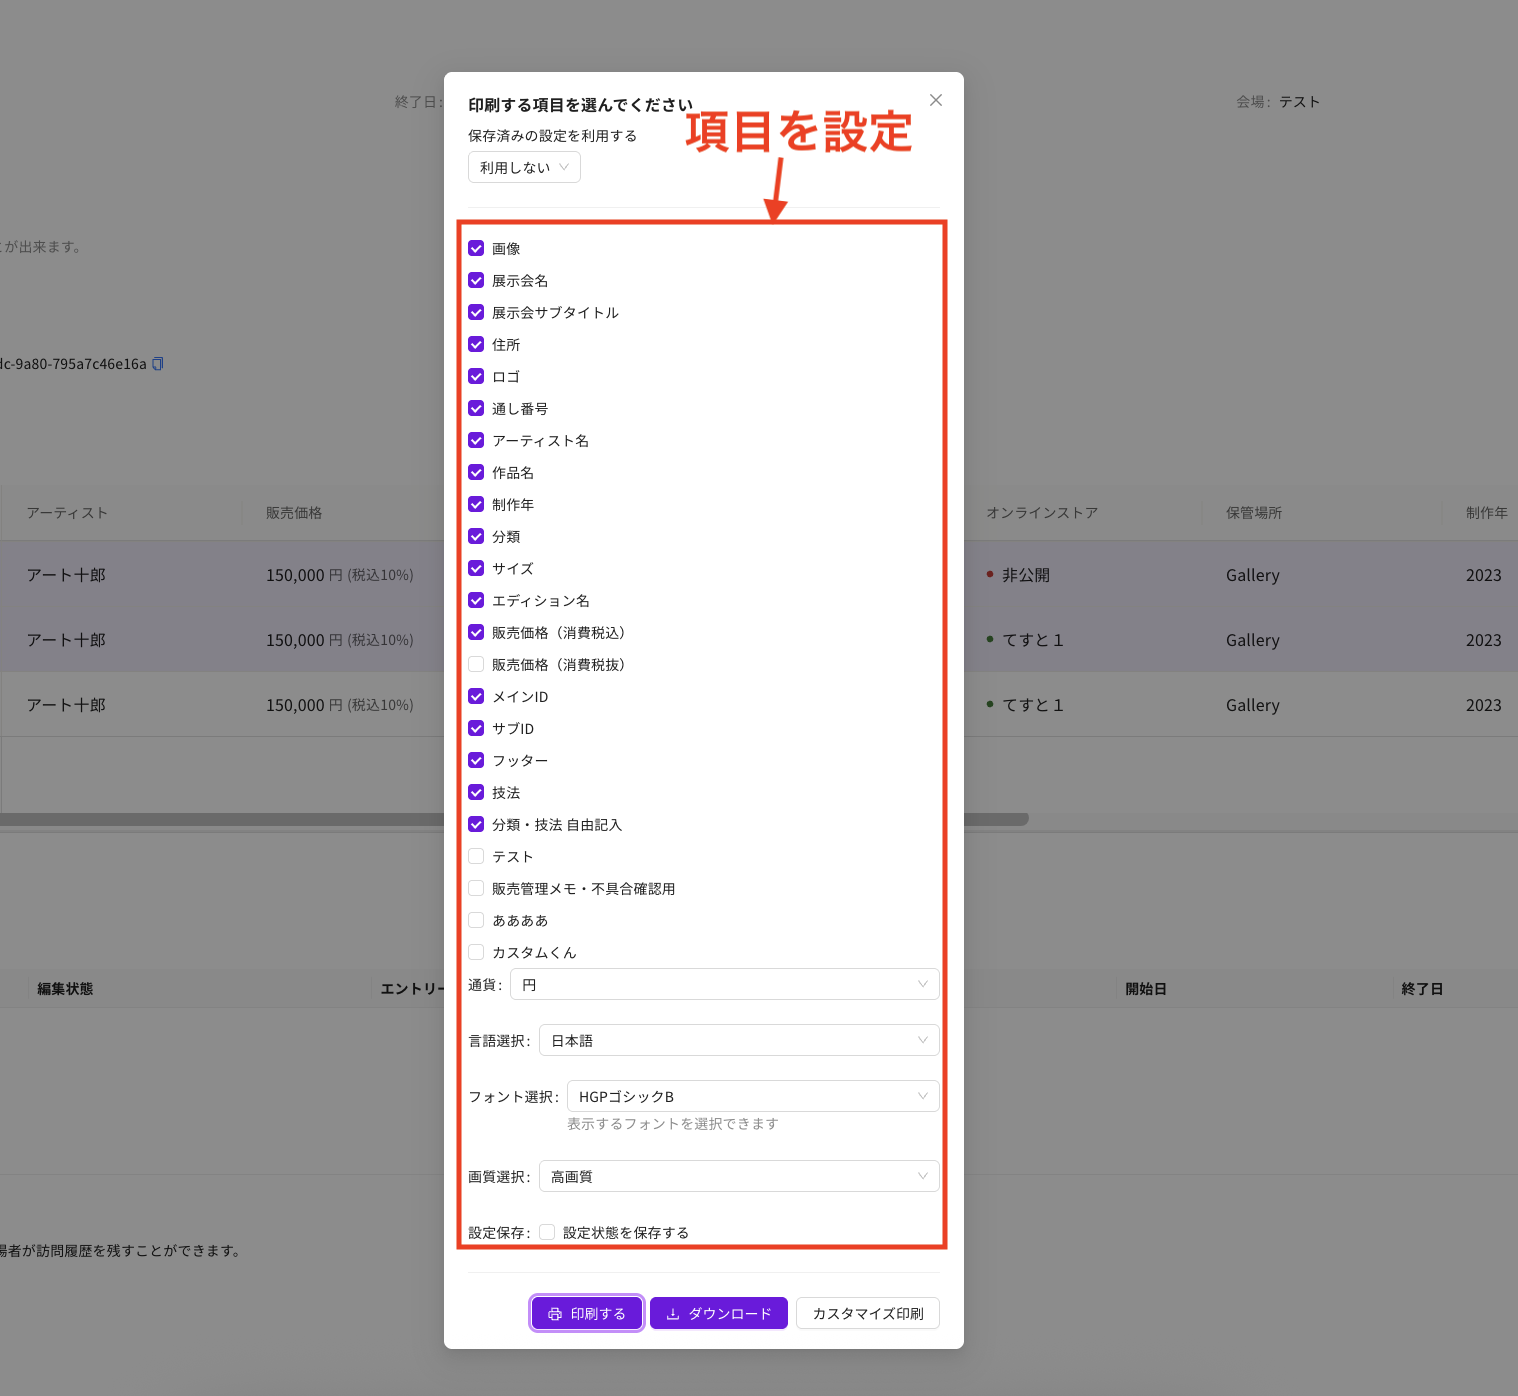The height and width of the screenshot is (1396, 1518).
Task: Click the copy icon beside the ID string
Action: coord(157,364)
